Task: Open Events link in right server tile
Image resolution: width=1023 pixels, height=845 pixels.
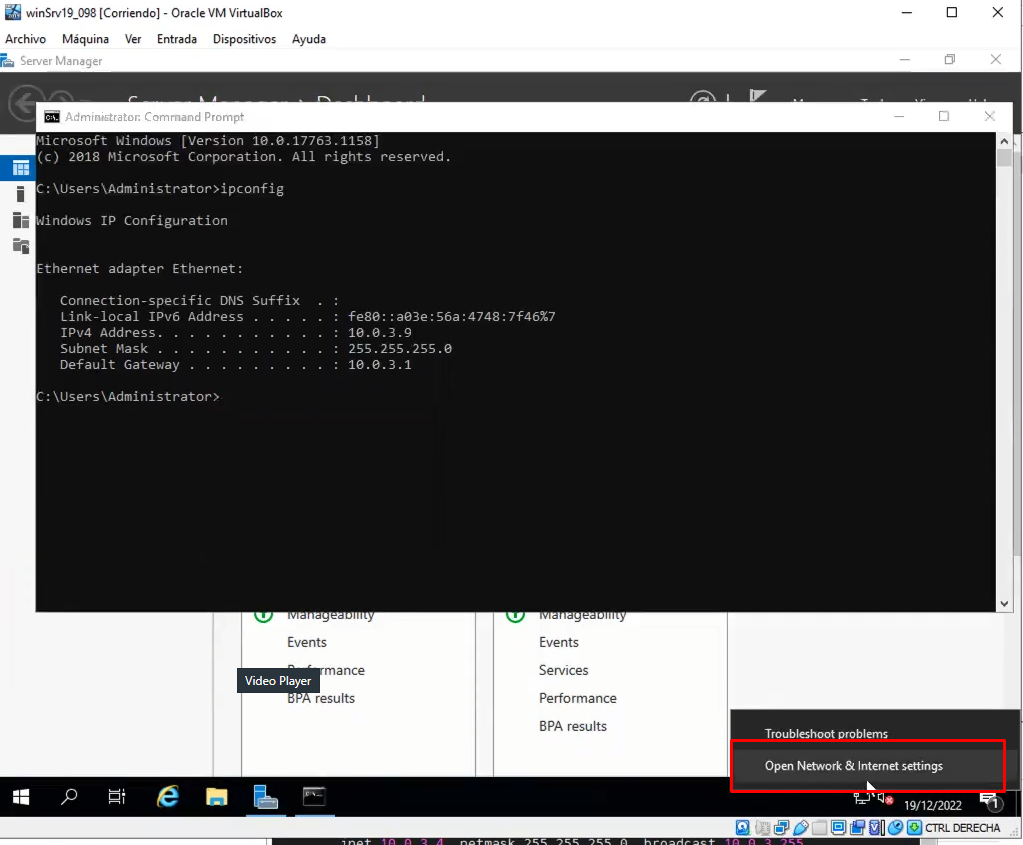Action: coord(558,642)
